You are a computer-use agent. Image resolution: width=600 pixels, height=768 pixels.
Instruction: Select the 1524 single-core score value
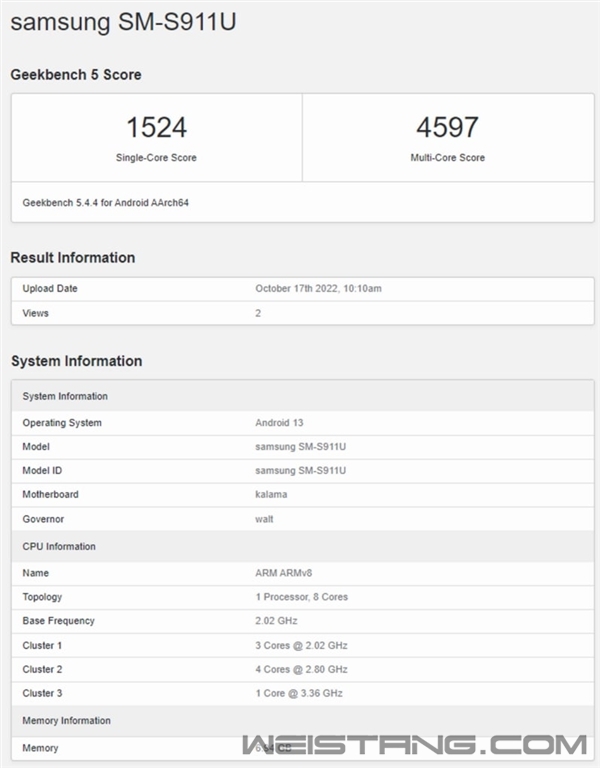(156, 127)
